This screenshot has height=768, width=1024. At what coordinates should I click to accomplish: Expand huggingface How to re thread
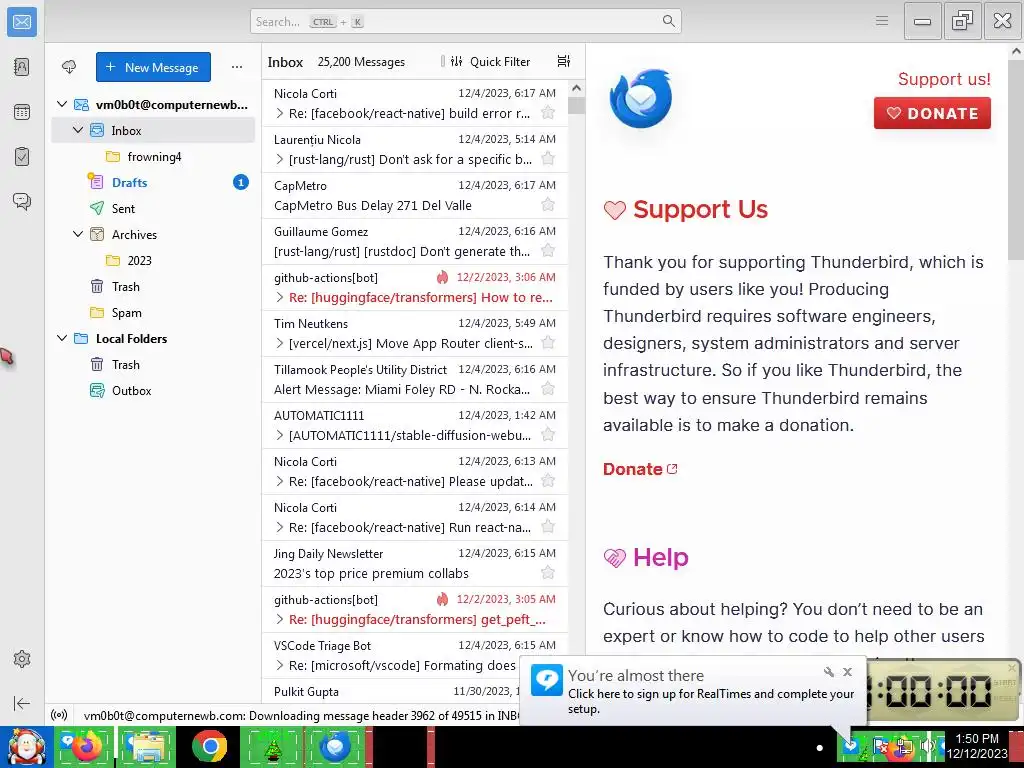coord(280,297)
